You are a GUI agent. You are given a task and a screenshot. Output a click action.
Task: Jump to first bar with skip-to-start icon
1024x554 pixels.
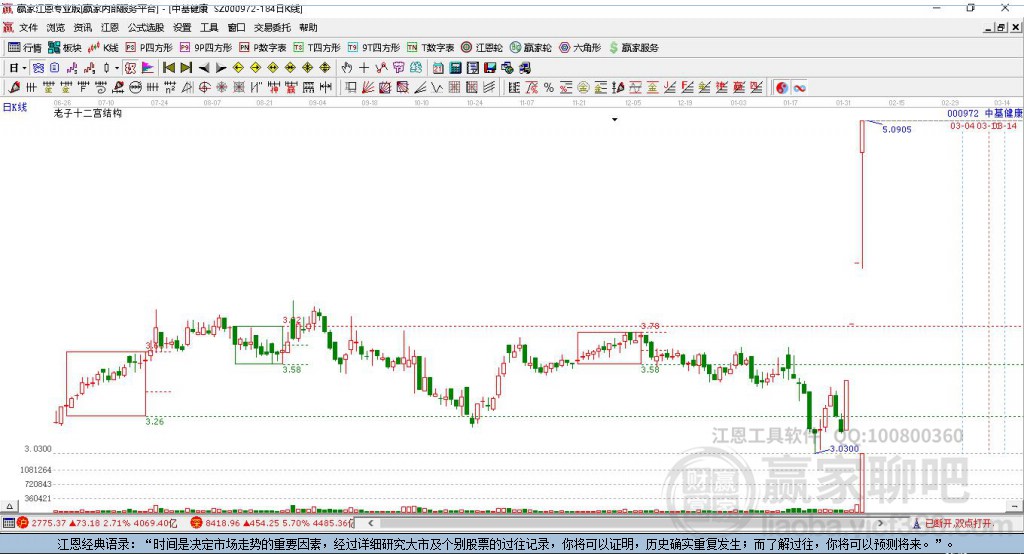coord(168,68)
